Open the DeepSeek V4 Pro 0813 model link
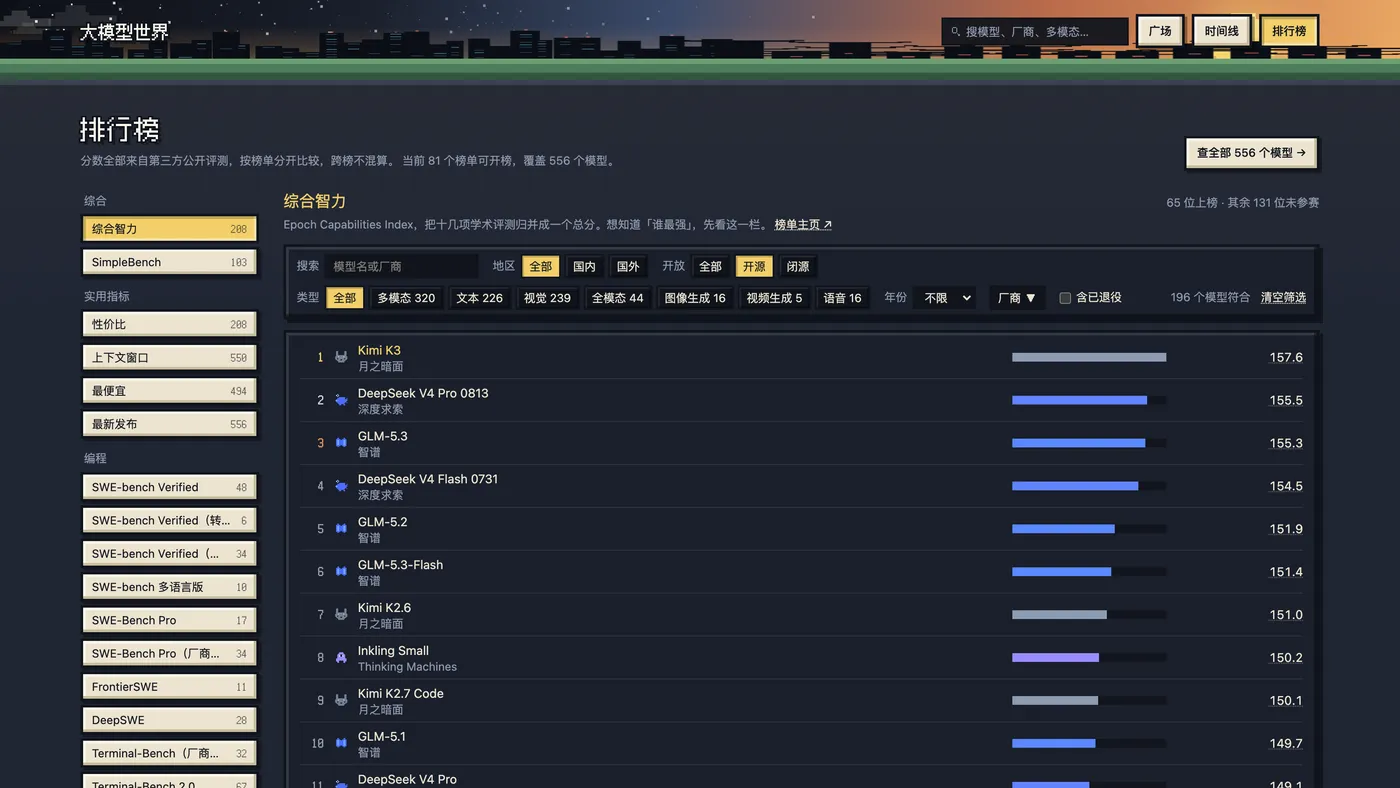 tap(423, 393)
